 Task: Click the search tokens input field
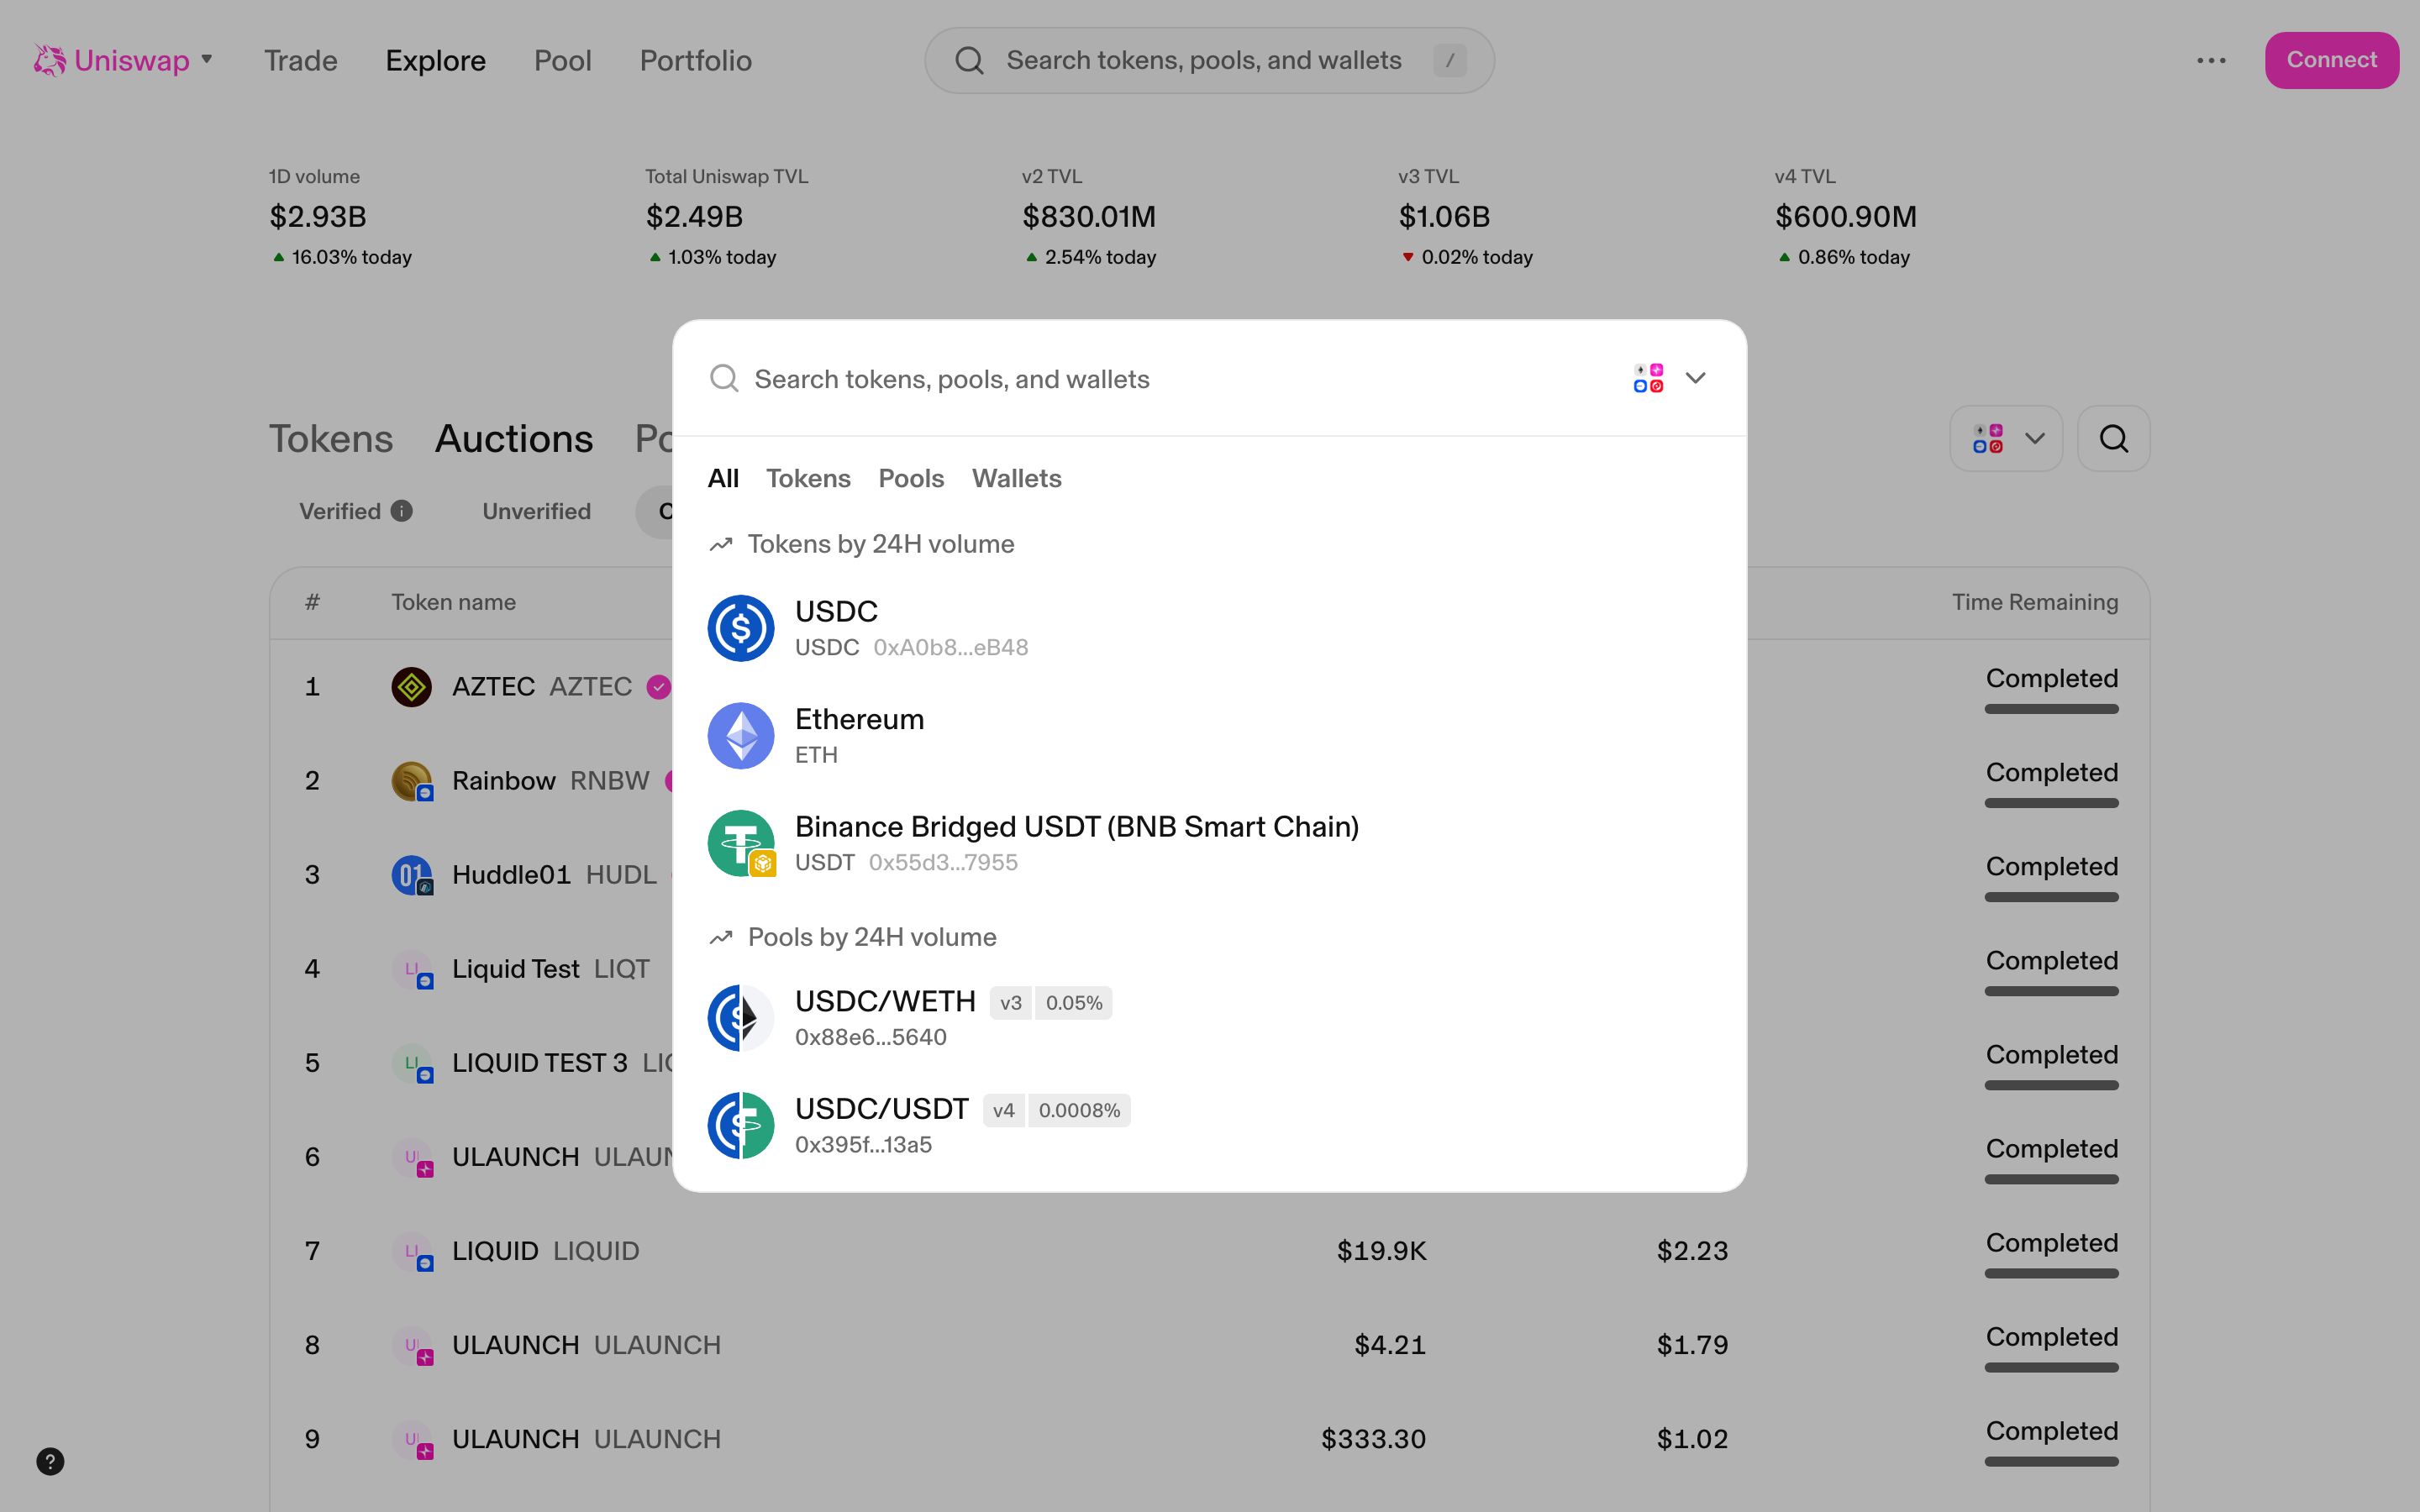pos(1100,378)
